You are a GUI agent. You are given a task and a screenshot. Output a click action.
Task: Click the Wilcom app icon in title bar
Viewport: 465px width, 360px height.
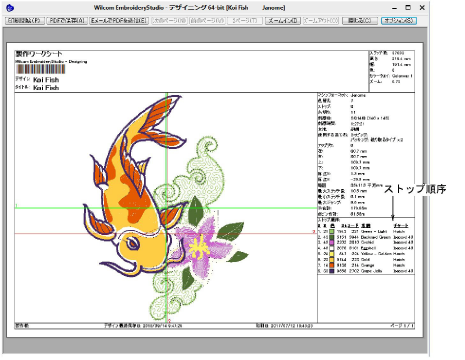click(x=10, y=7)
